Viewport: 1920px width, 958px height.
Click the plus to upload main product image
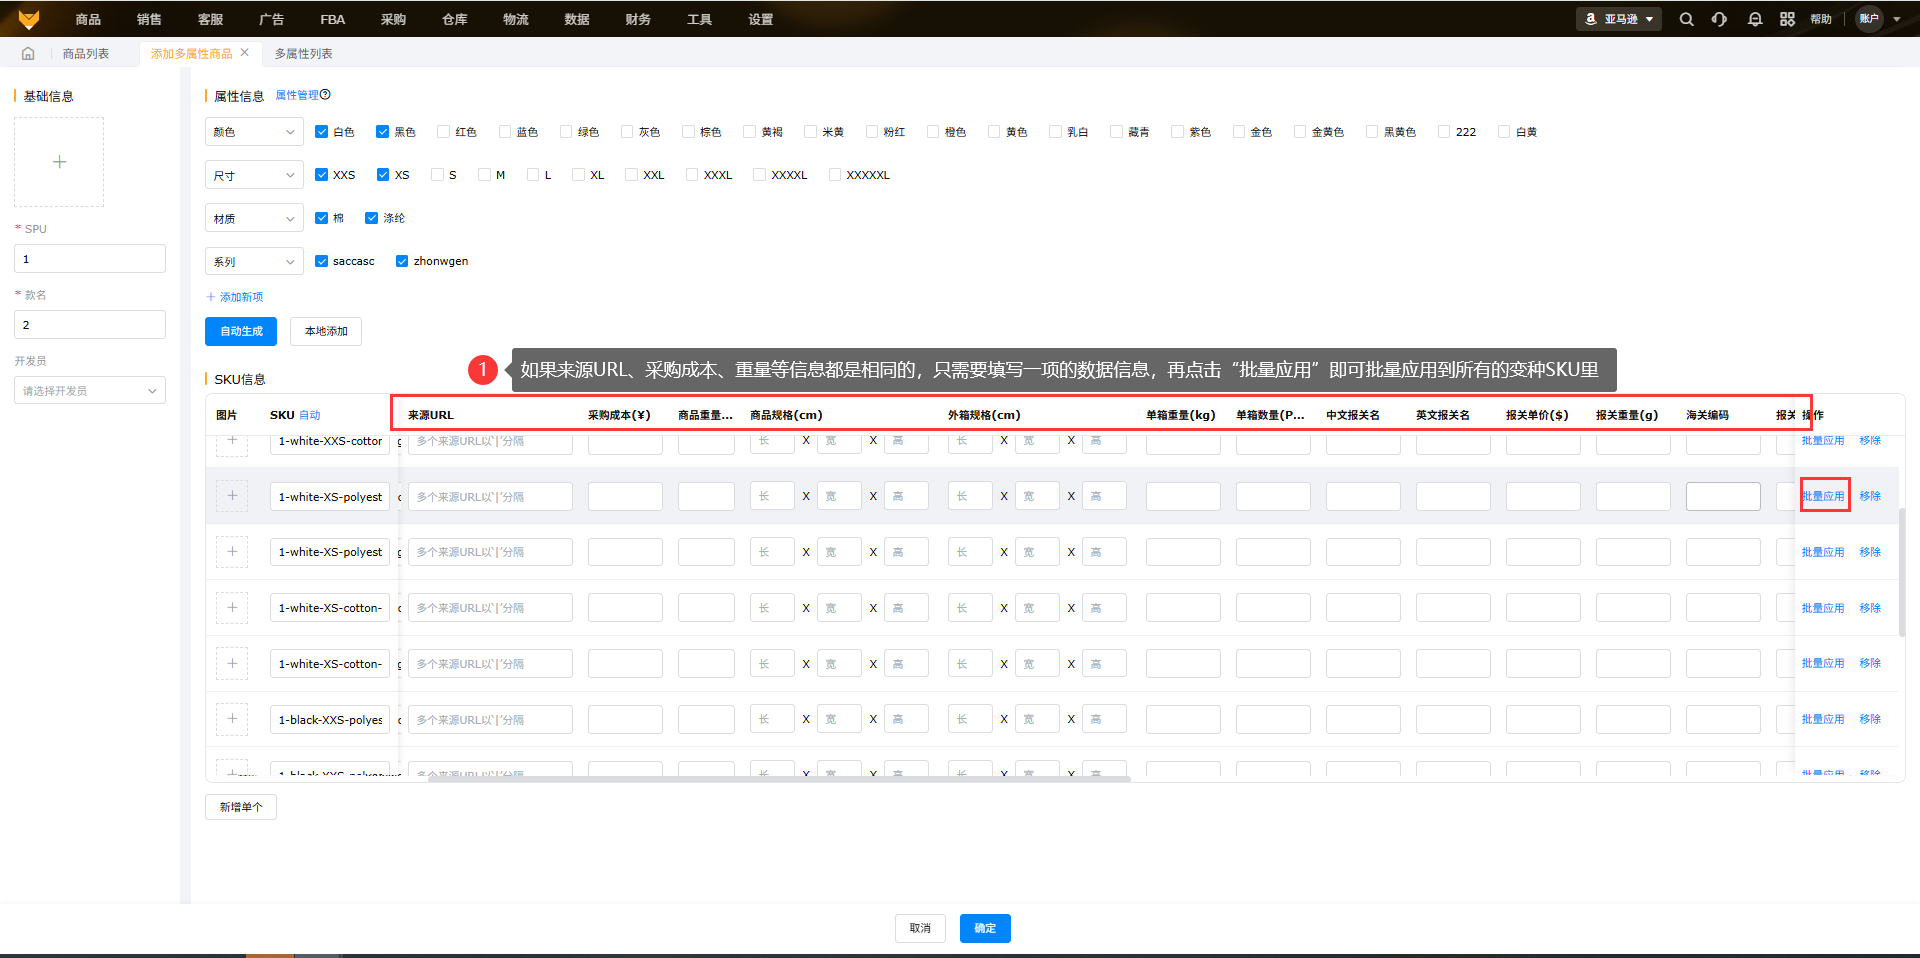(x=59, y=162)
